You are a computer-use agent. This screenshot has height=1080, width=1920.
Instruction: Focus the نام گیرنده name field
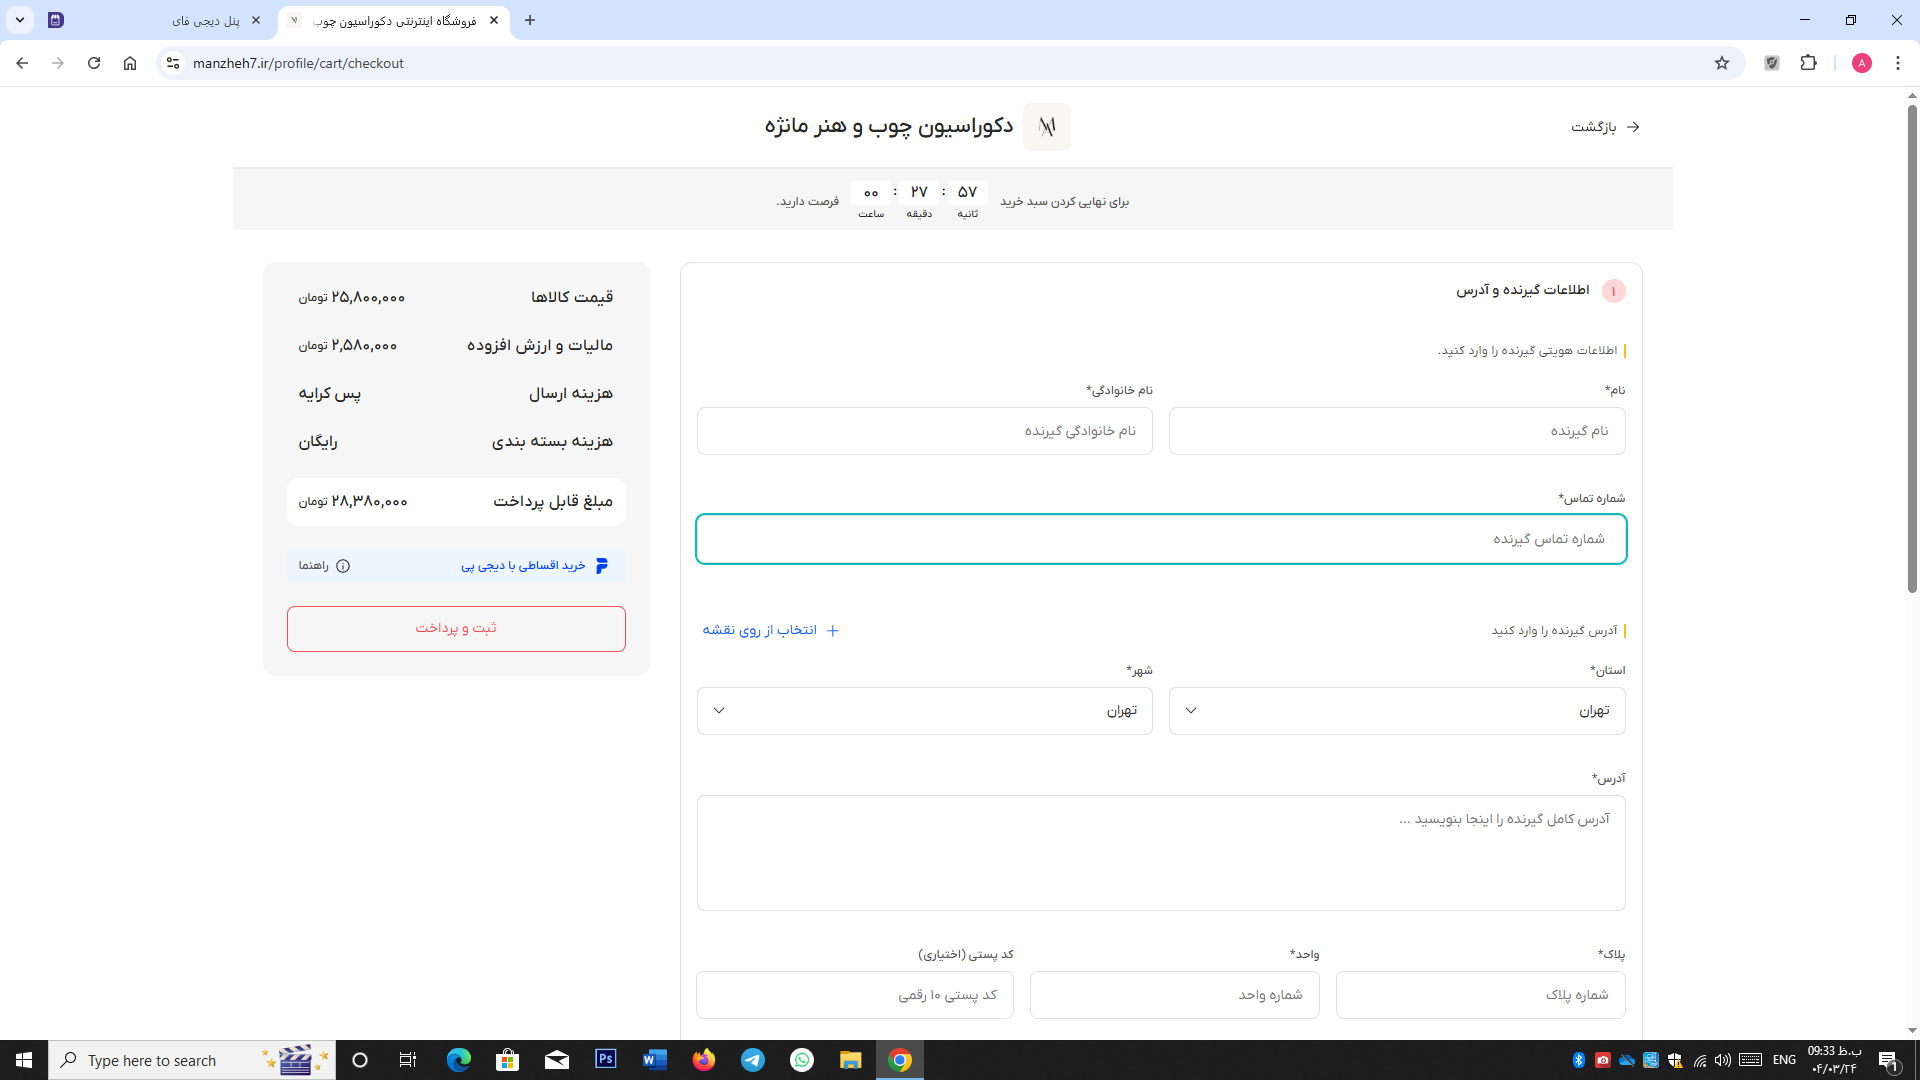pyautogui.click(x=1397, y=431)
